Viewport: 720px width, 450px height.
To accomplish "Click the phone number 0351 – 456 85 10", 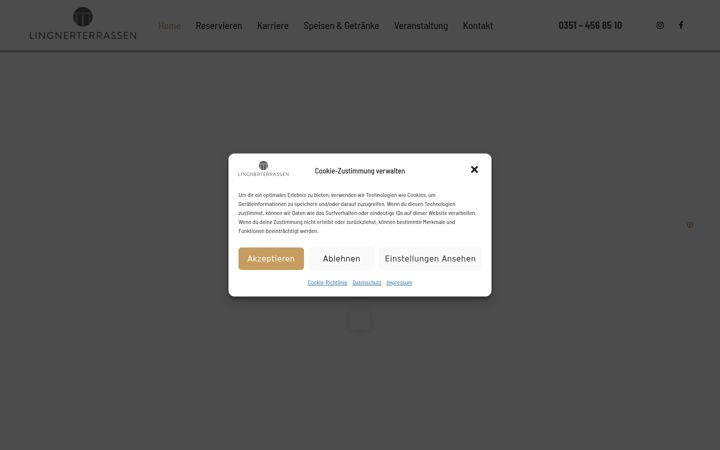I will tap(590, 25).
